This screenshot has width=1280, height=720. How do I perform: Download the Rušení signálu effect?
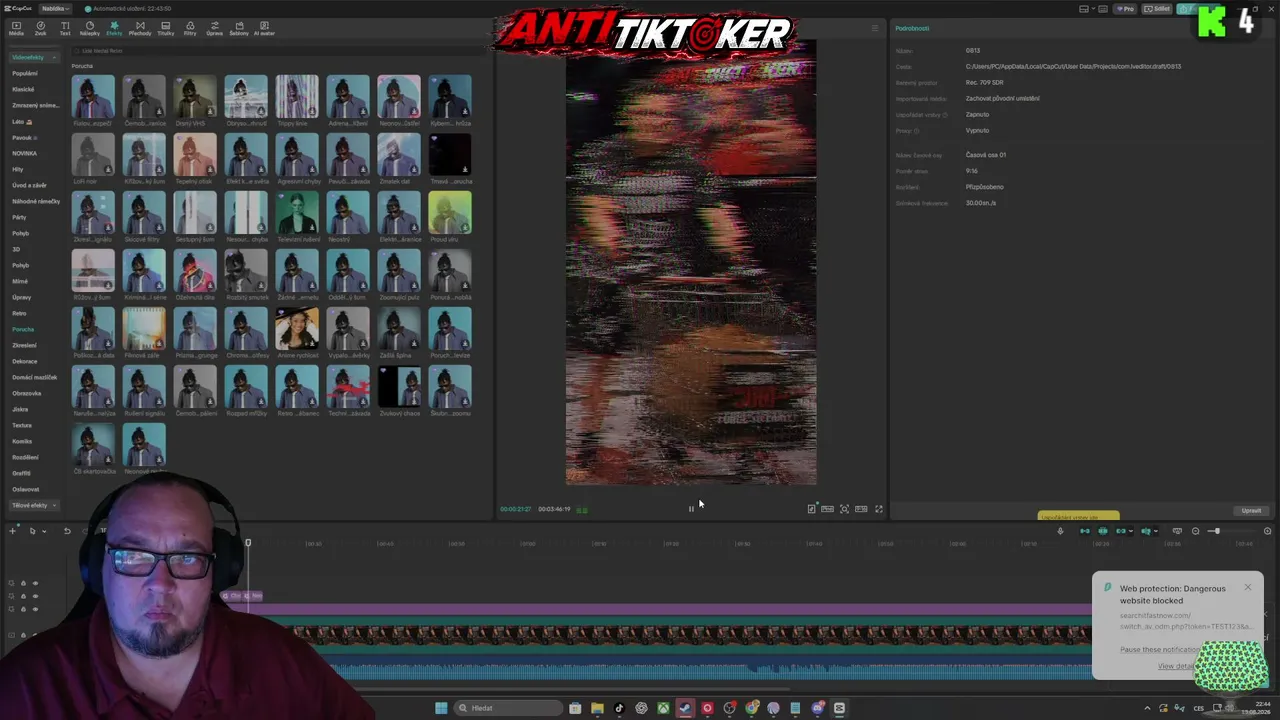(x=158, y=402)
